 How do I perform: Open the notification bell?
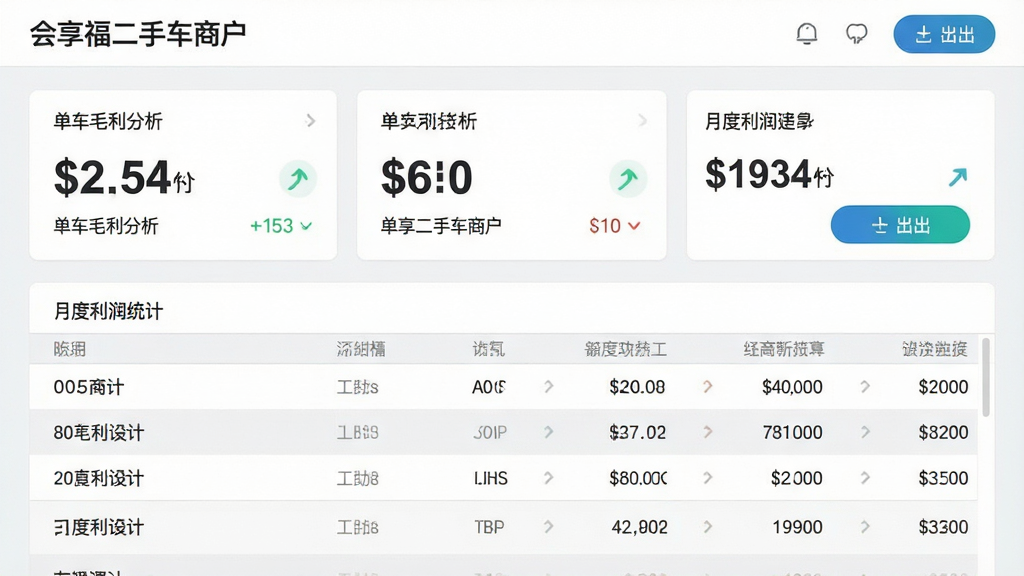pyautogui.click(x=807, y=33)
